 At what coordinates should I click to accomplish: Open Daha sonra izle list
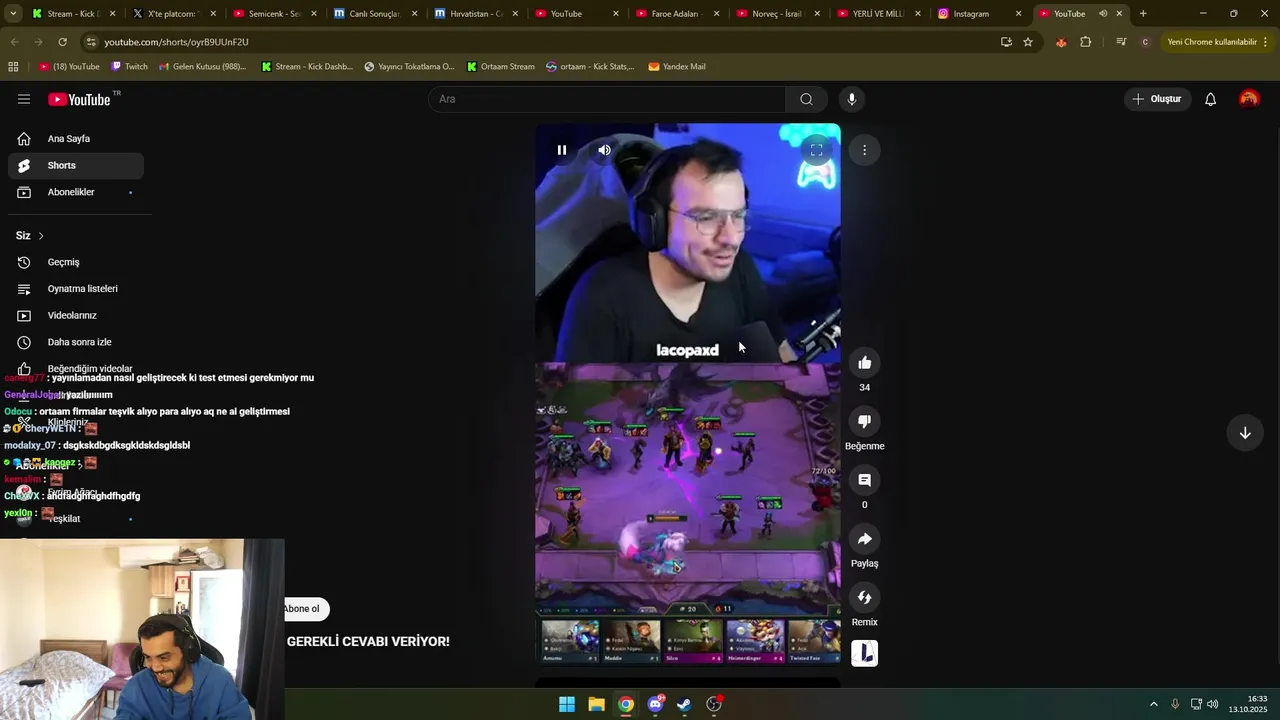coord(76,342)
